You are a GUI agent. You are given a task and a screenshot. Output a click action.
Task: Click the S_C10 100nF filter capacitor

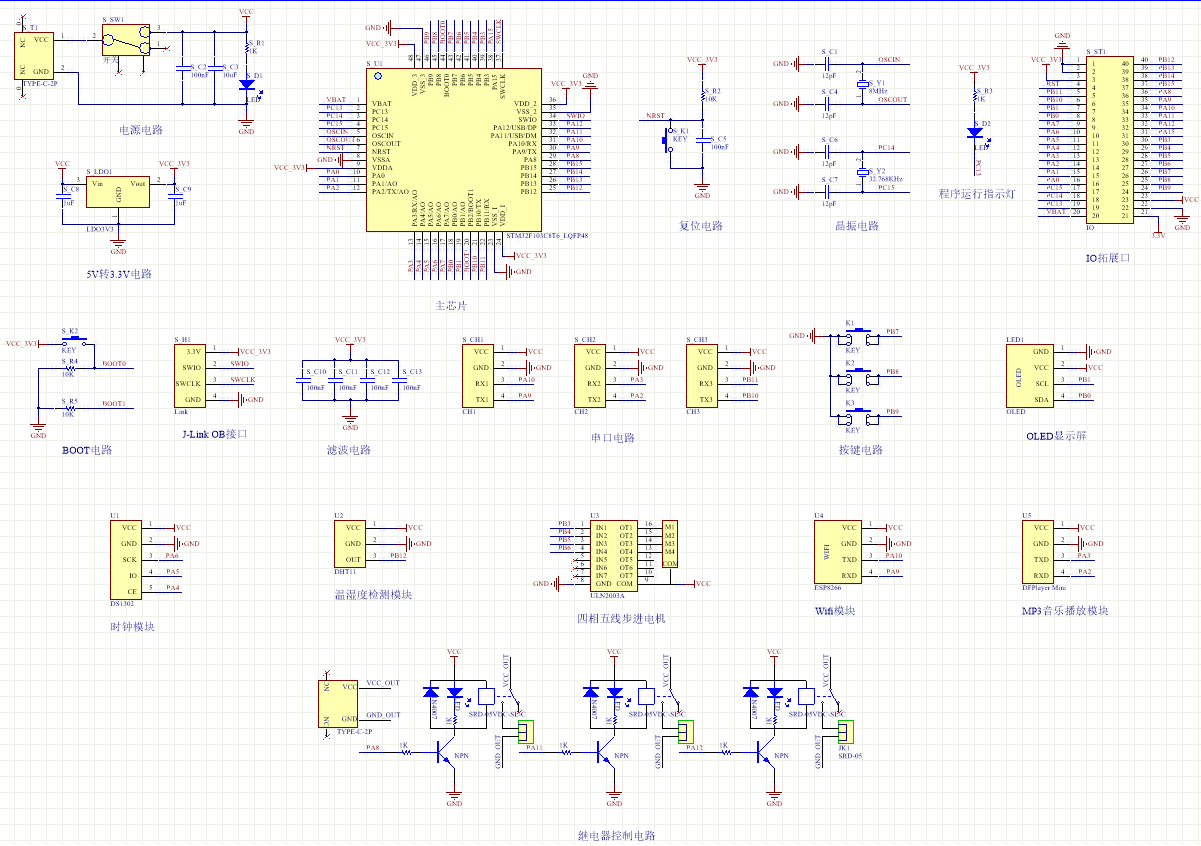coord(302,380)
